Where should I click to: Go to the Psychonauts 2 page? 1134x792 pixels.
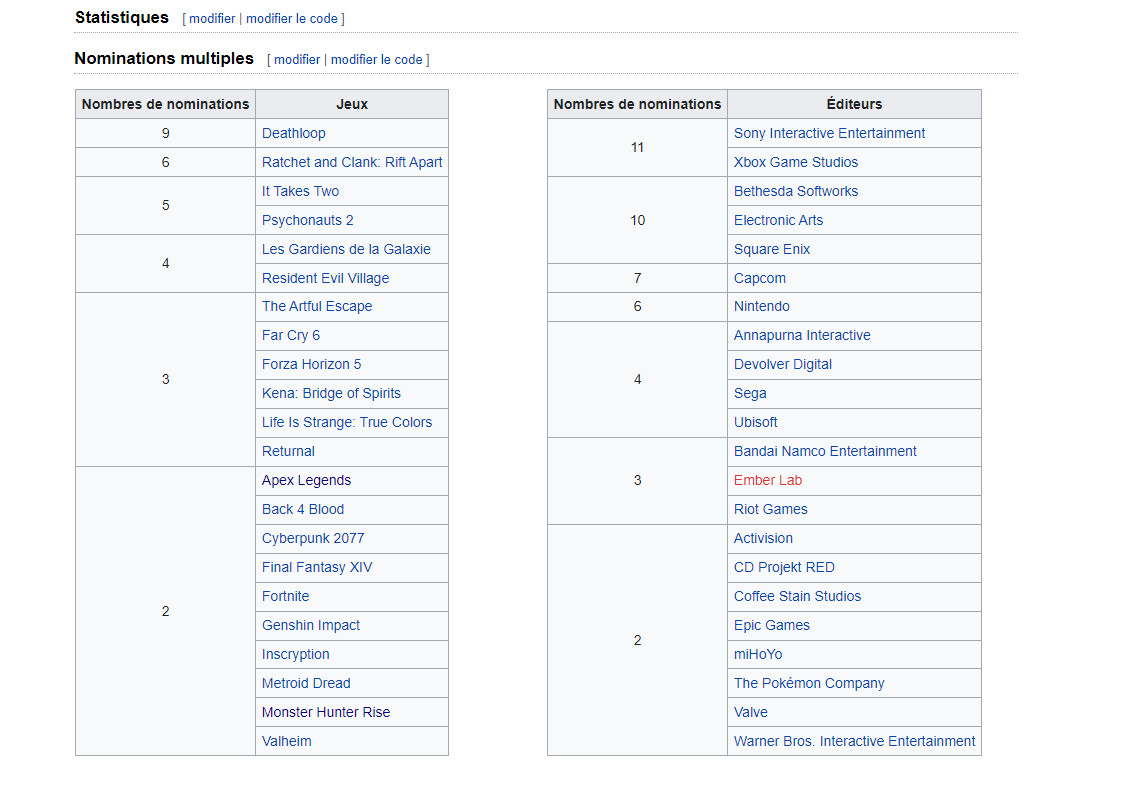click(x=307, y=220)
